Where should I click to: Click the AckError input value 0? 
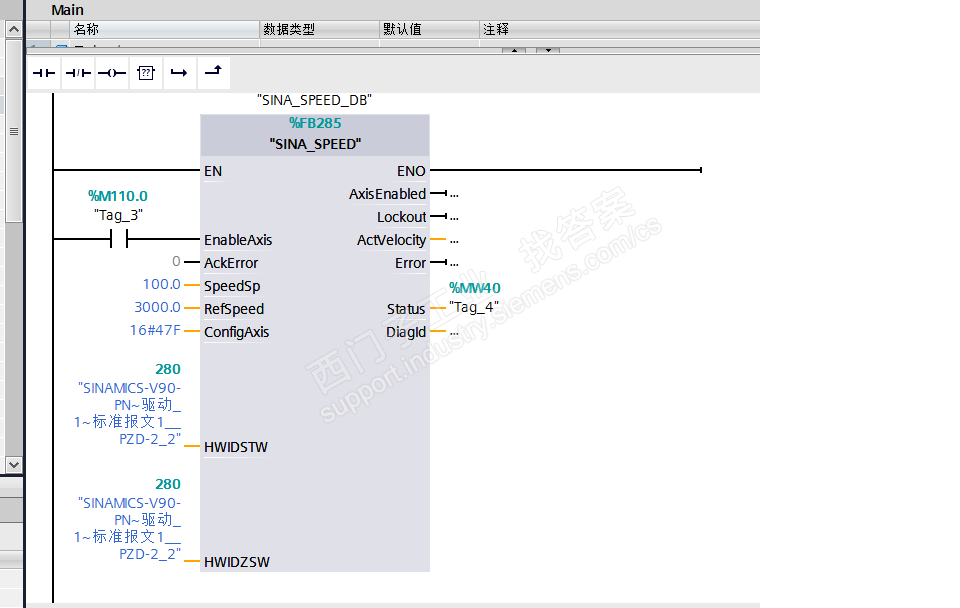point(176,261)
